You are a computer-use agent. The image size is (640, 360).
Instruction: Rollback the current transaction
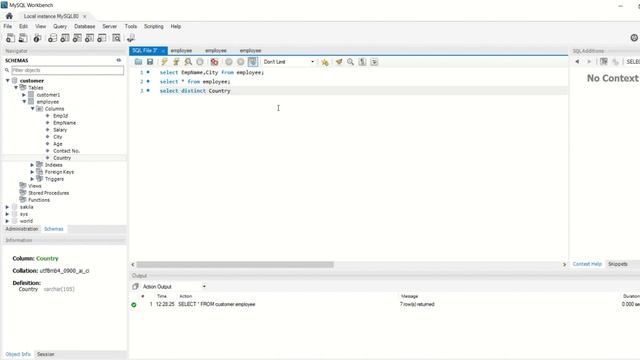tap(241, 62)
